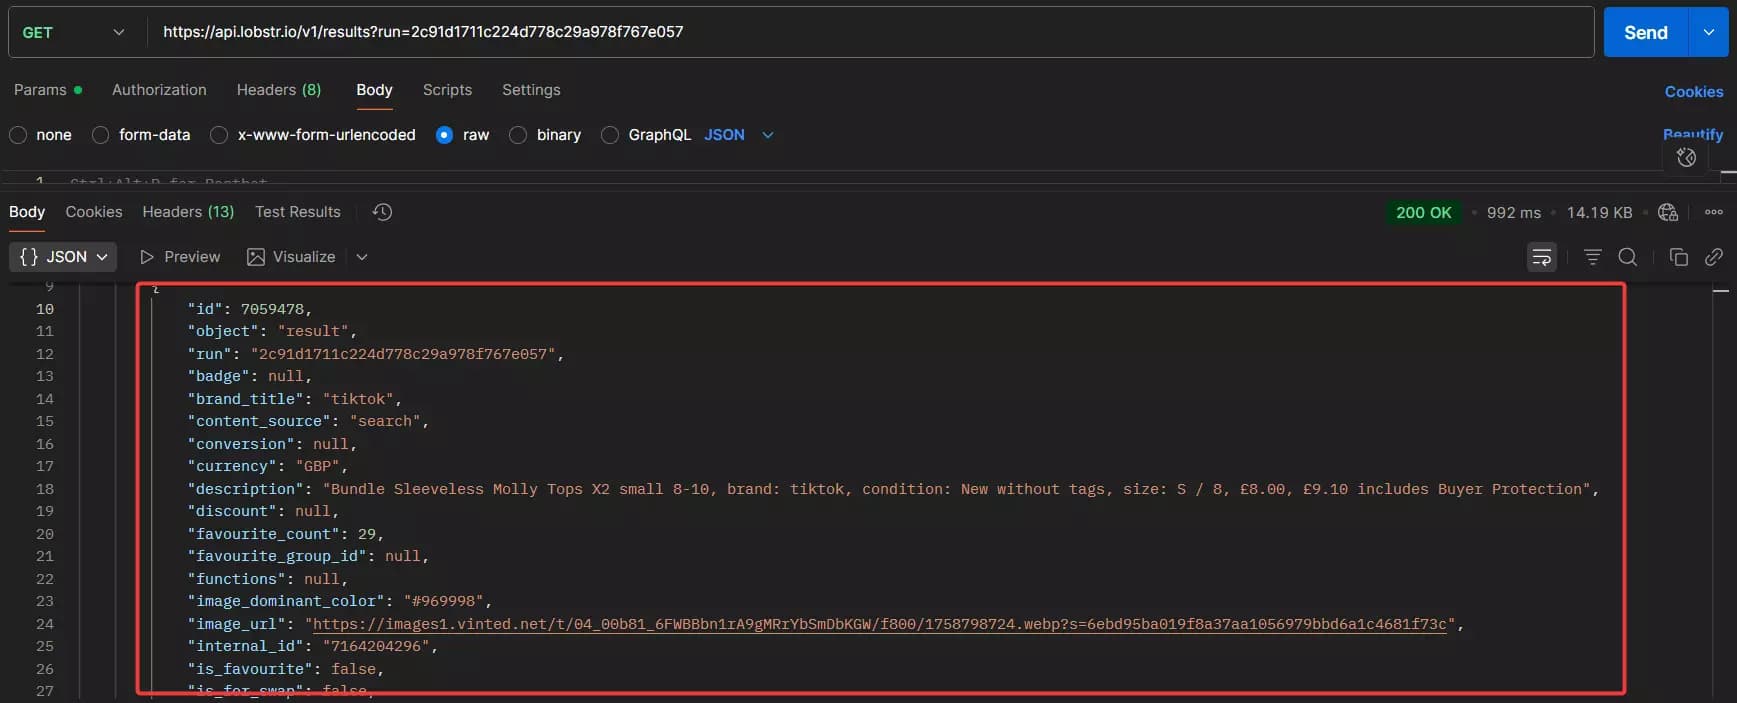
Task: Open response history clock icon
Action: coord(382,212)
